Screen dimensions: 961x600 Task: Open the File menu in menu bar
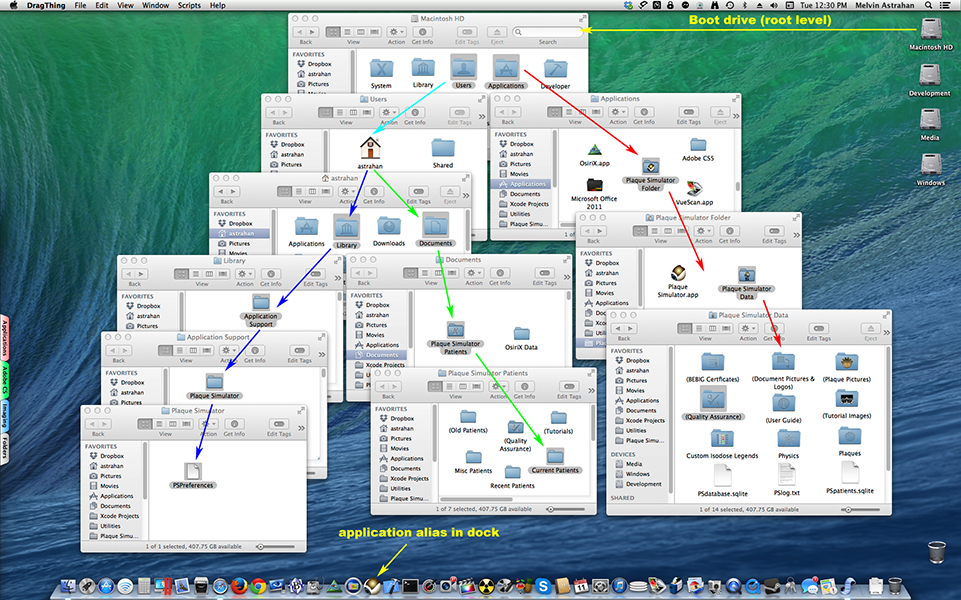click(80, 5)
